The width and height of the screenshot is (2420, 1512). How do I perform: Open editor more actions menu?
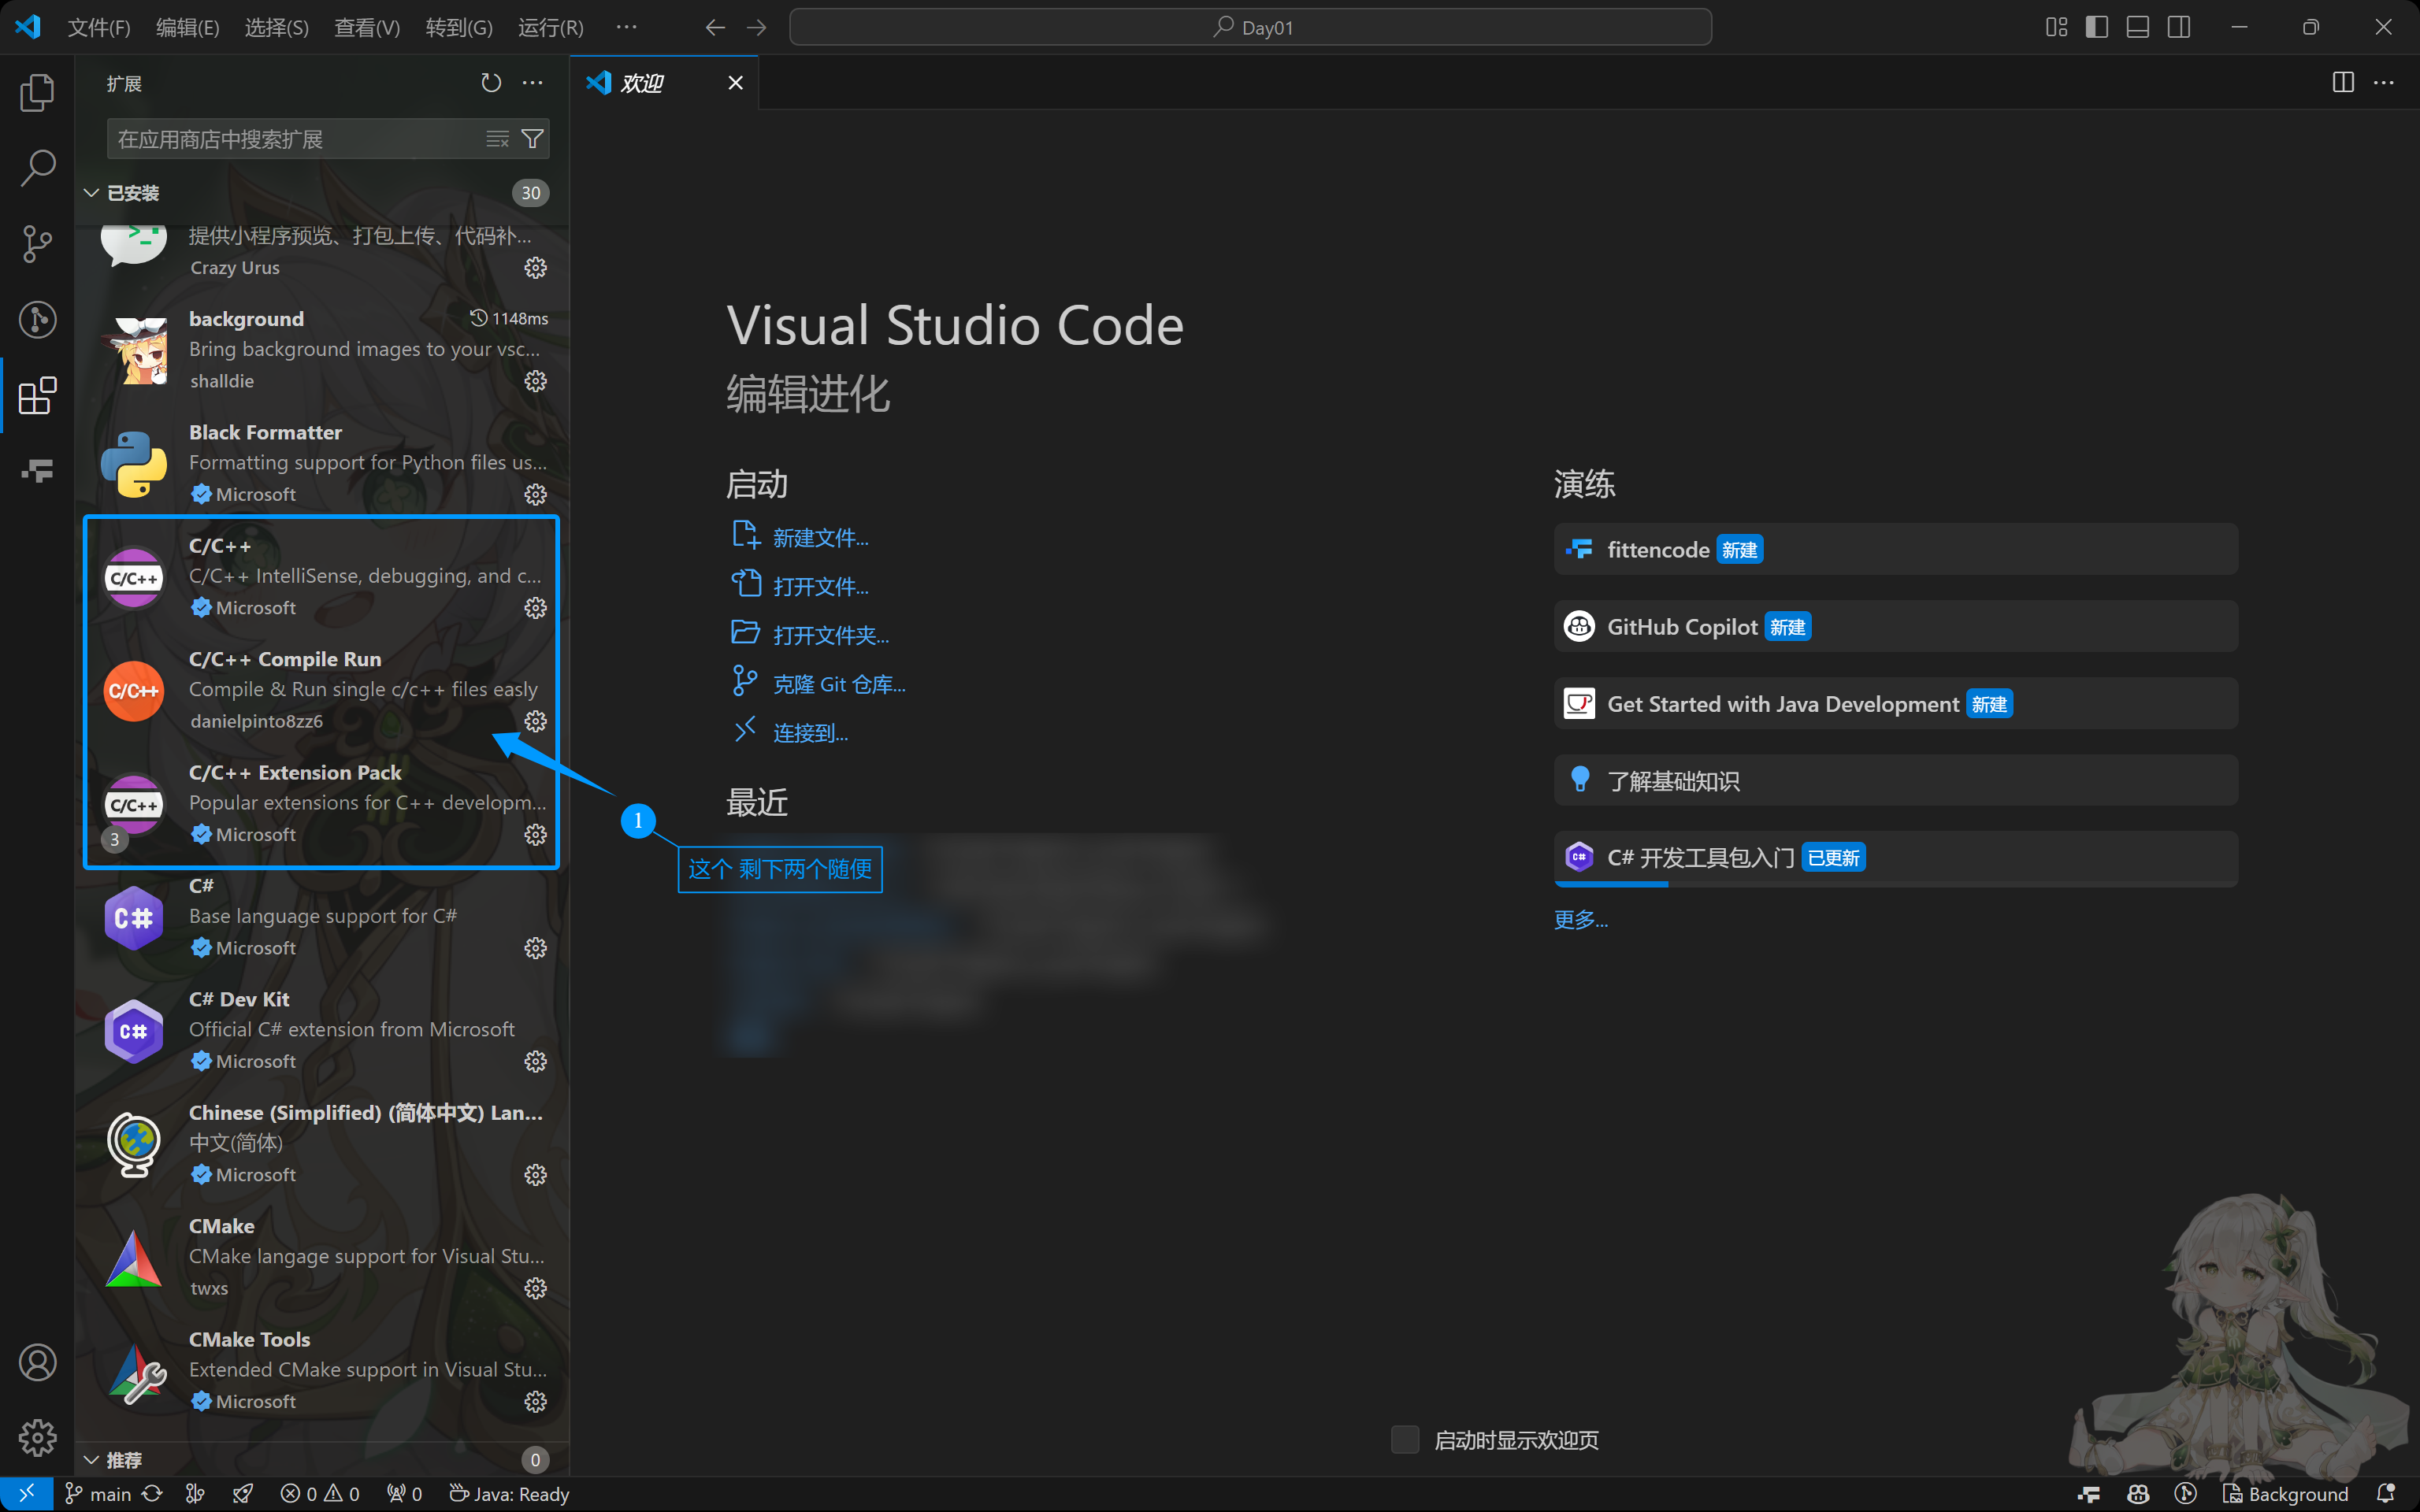click(2384, 83)
